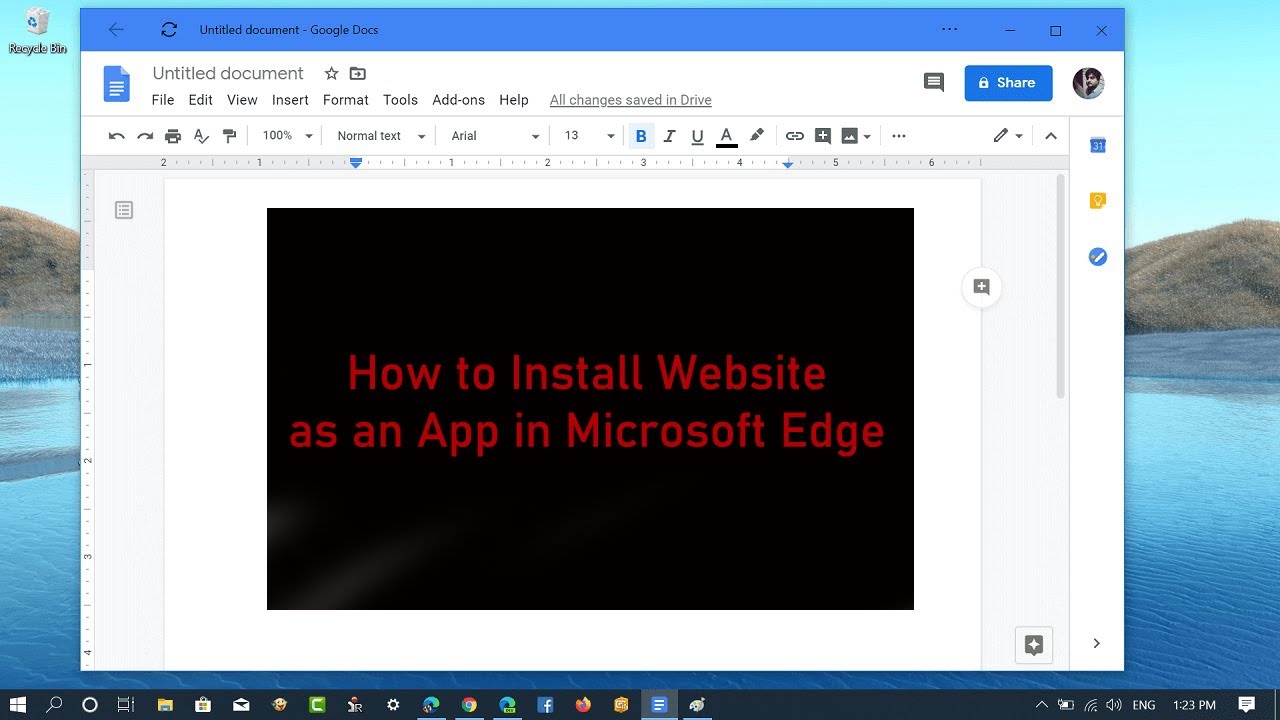Open the zoom 100% dropdown
This screenshot has height=720, width=1280.
[287, 136]
